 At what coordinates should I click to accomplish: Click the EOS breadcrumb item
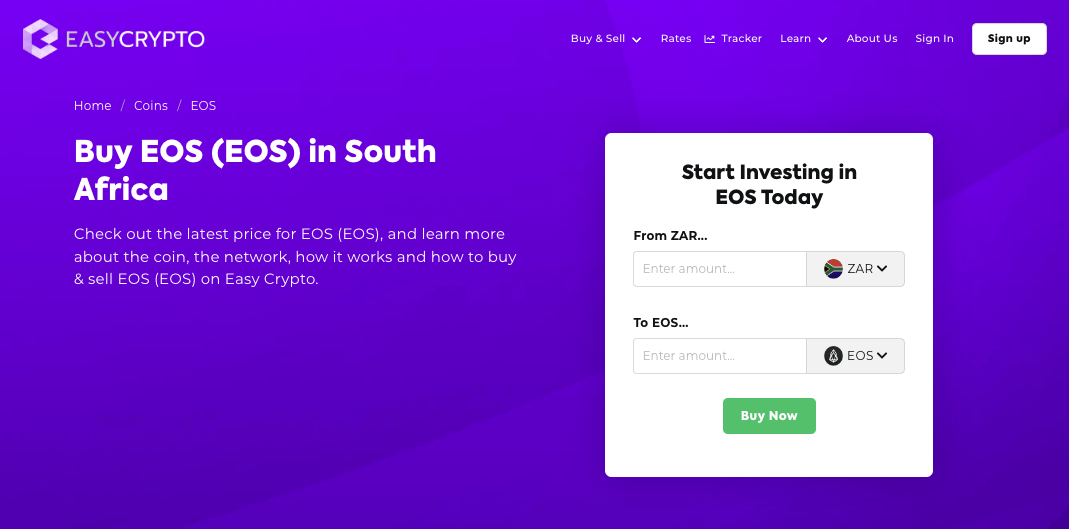pos(203,106)
